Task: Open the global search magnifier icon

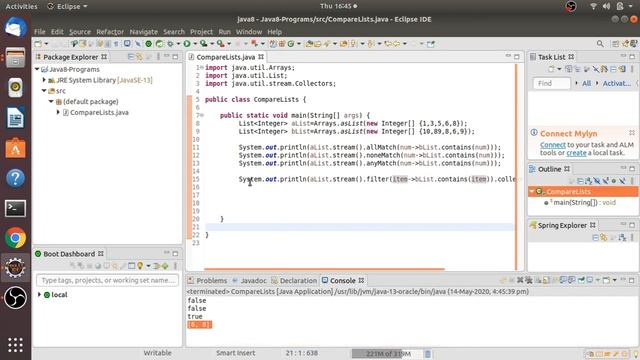Action: (600, 44)
